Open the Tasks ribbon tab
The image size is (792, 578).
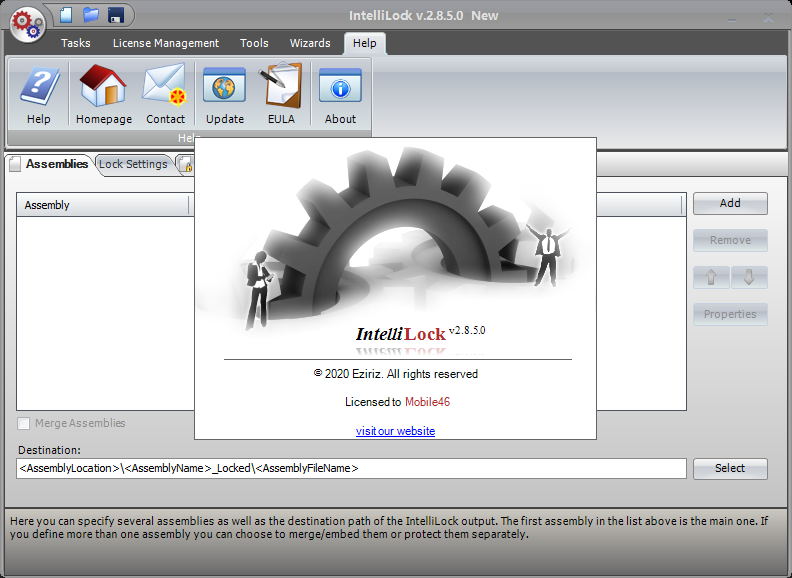click(x=76, y=43)
